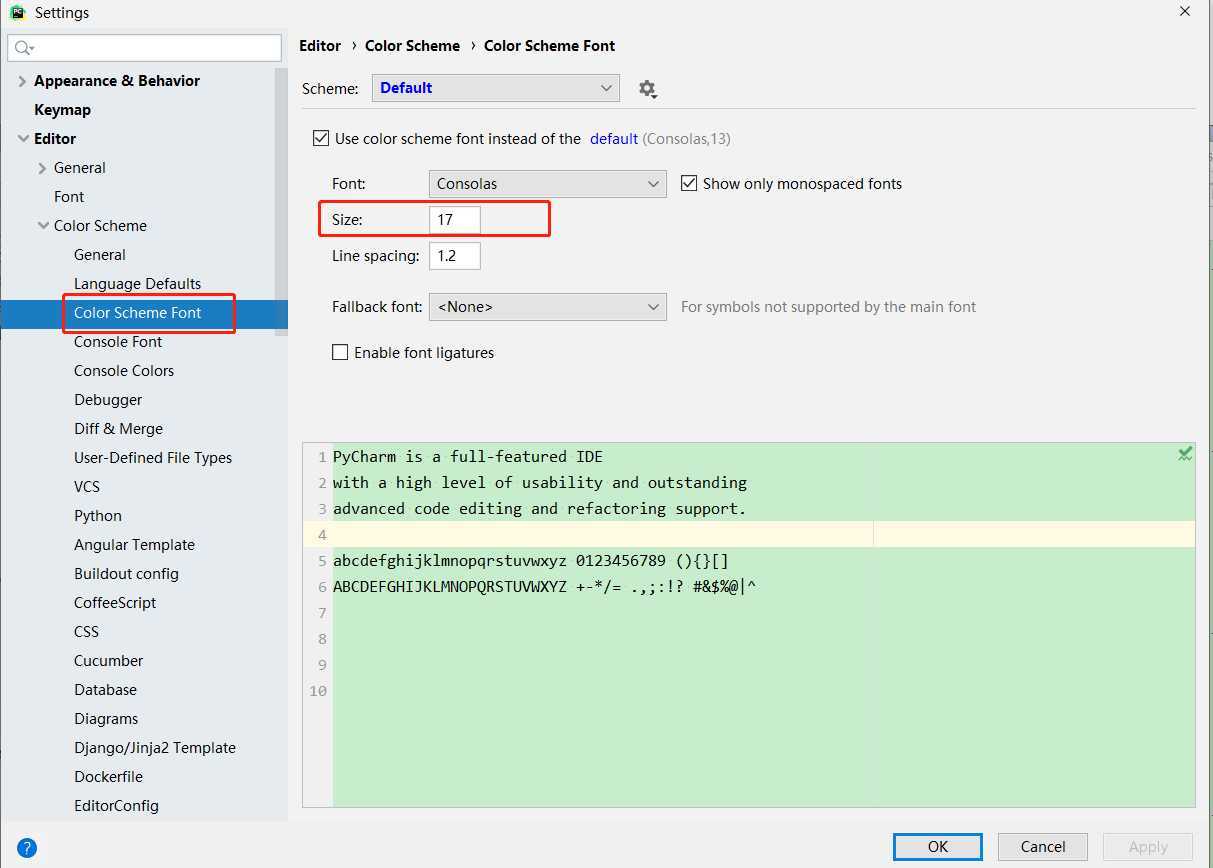Select EditorConfig item
The height and width of the screenshot is (868, 1213).
coord(116,806)
